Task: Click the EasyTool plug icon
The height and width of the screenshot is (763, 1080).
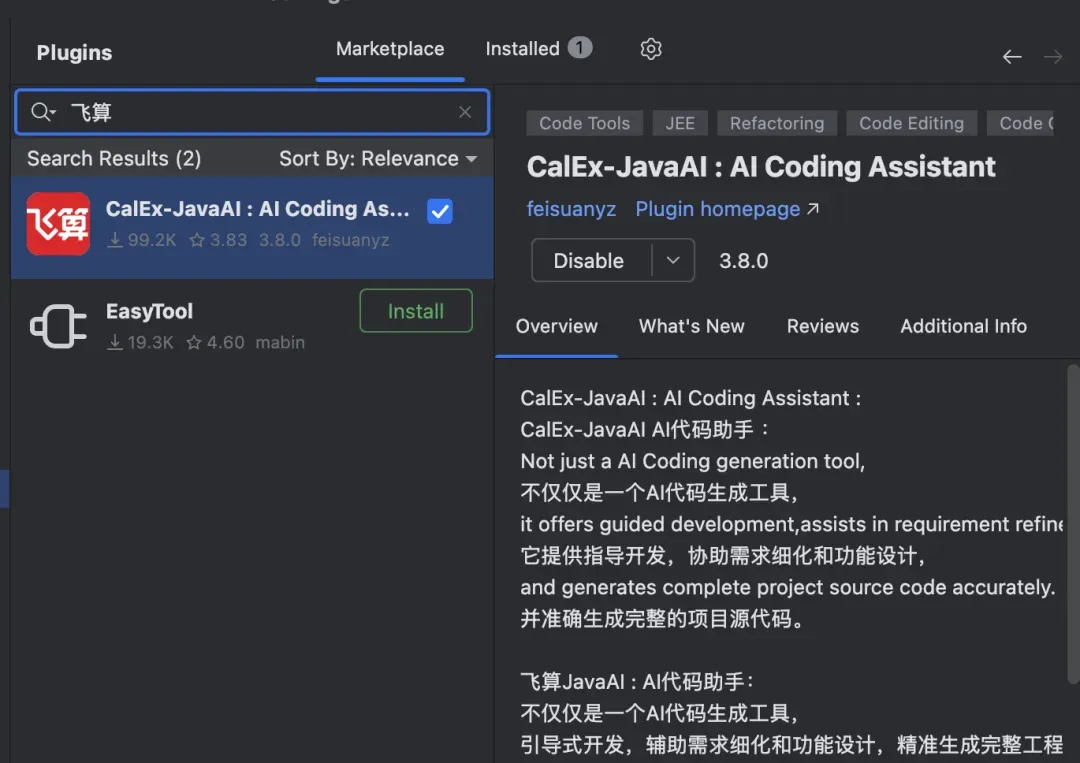Action: 59,326
